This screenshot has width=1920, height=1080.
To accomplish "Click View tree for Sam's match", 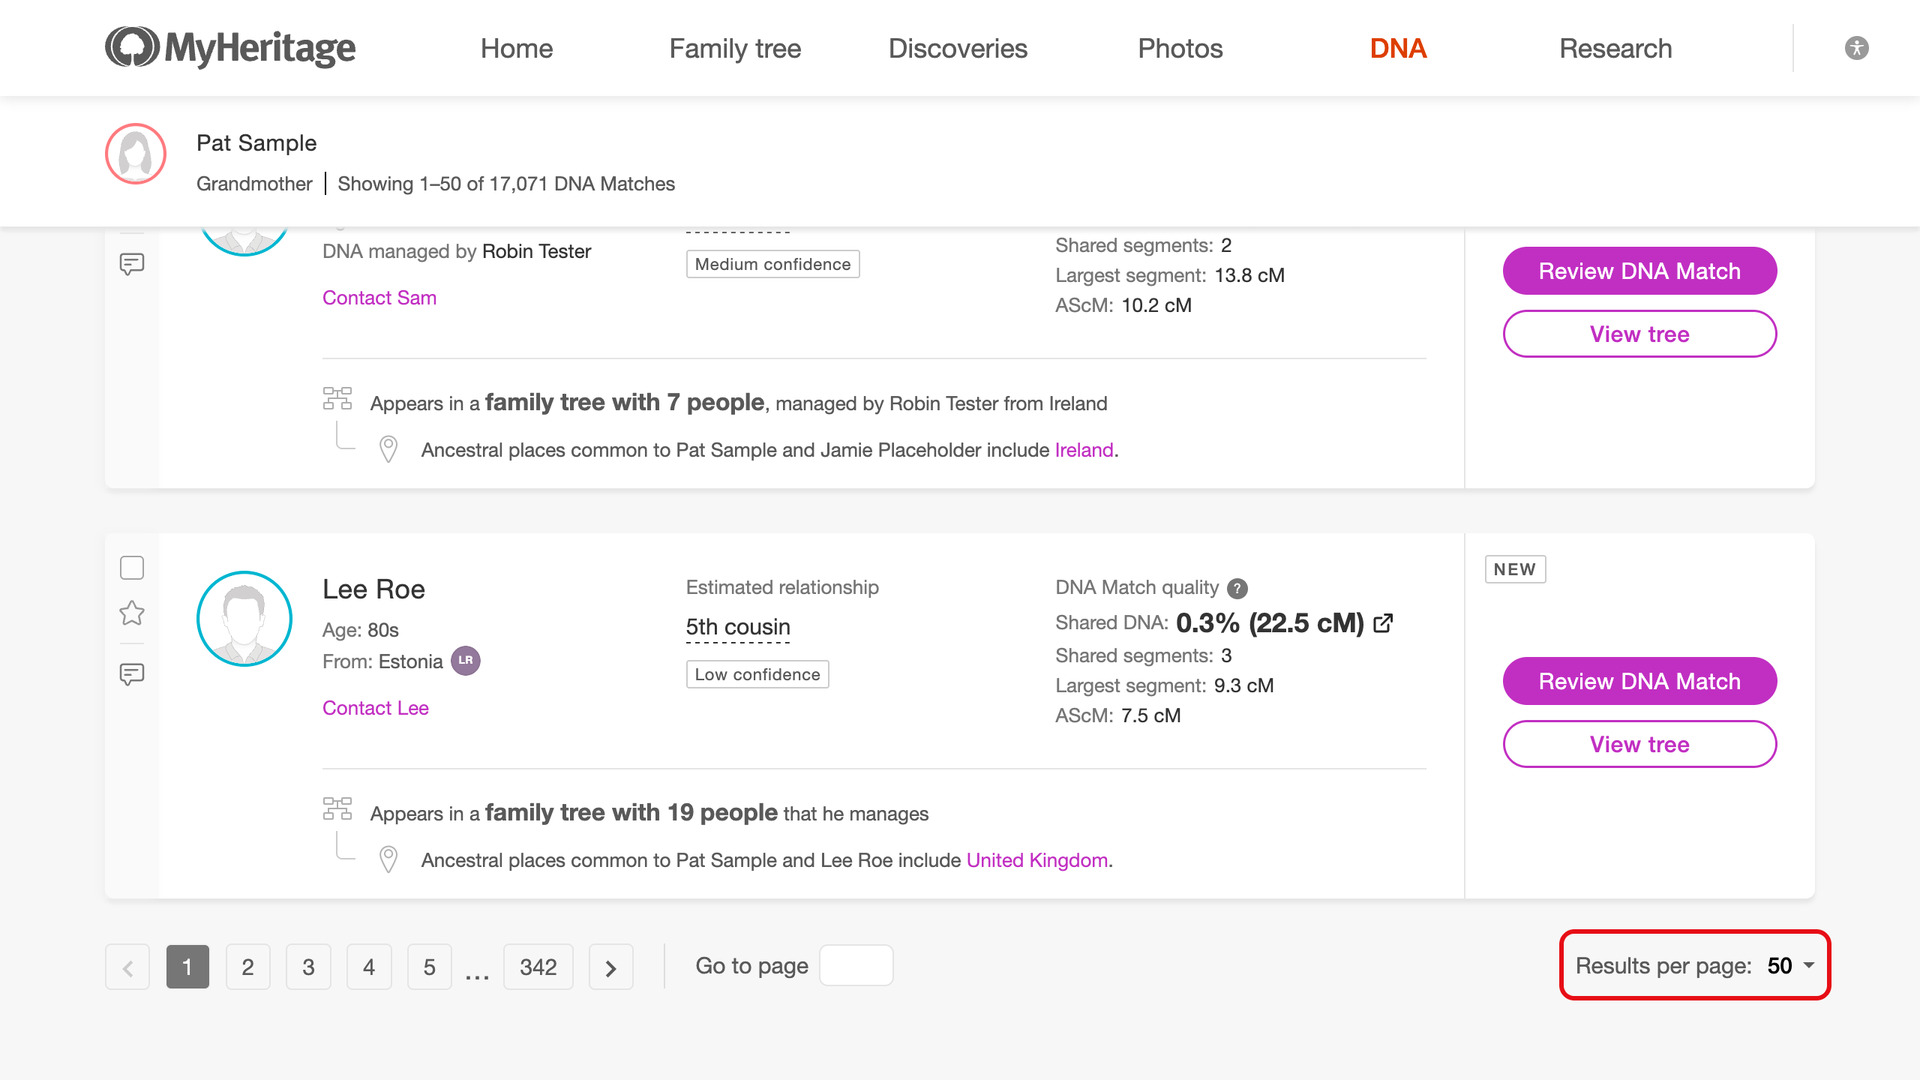I will click(x=1640, y=334).
